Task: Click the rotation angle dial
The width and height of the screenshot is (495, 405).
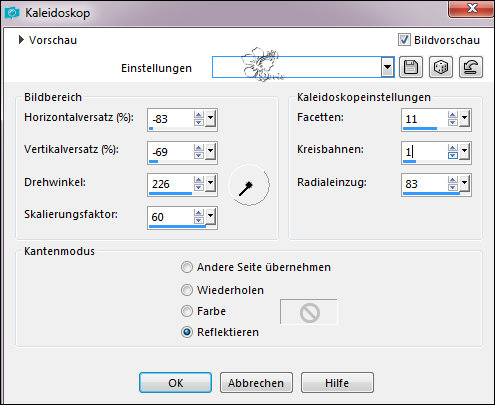Action: pyautogui.click(x=249, y=184)
